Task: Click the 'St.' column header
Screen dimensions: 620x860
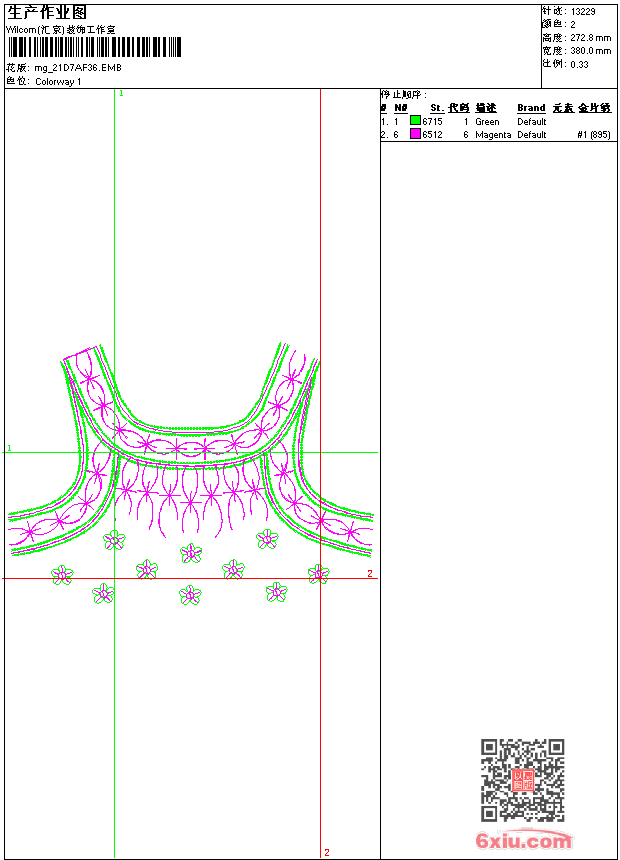Action: point(437,108)
